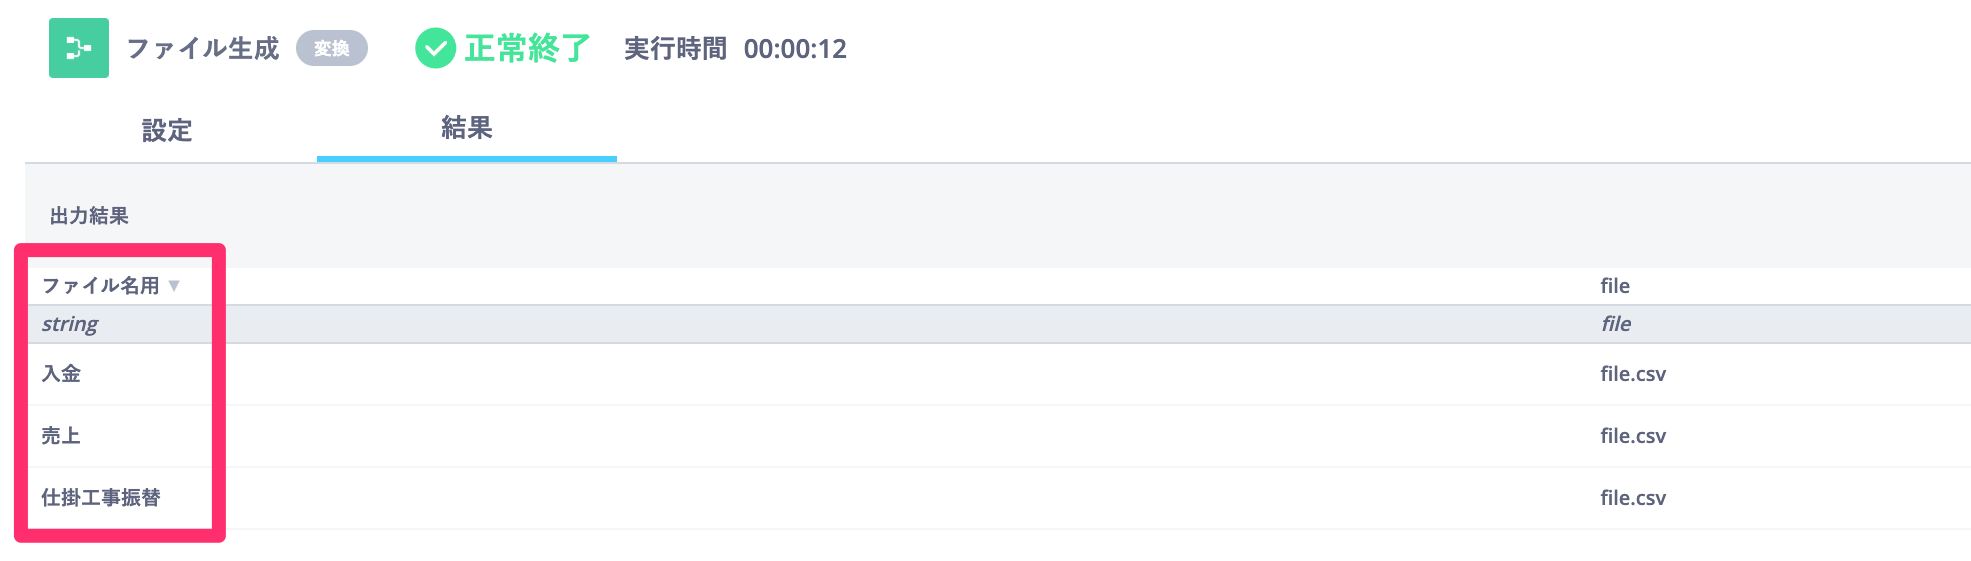
Task: Click the ファイル名用 column header
Action: tap(100, 286)
